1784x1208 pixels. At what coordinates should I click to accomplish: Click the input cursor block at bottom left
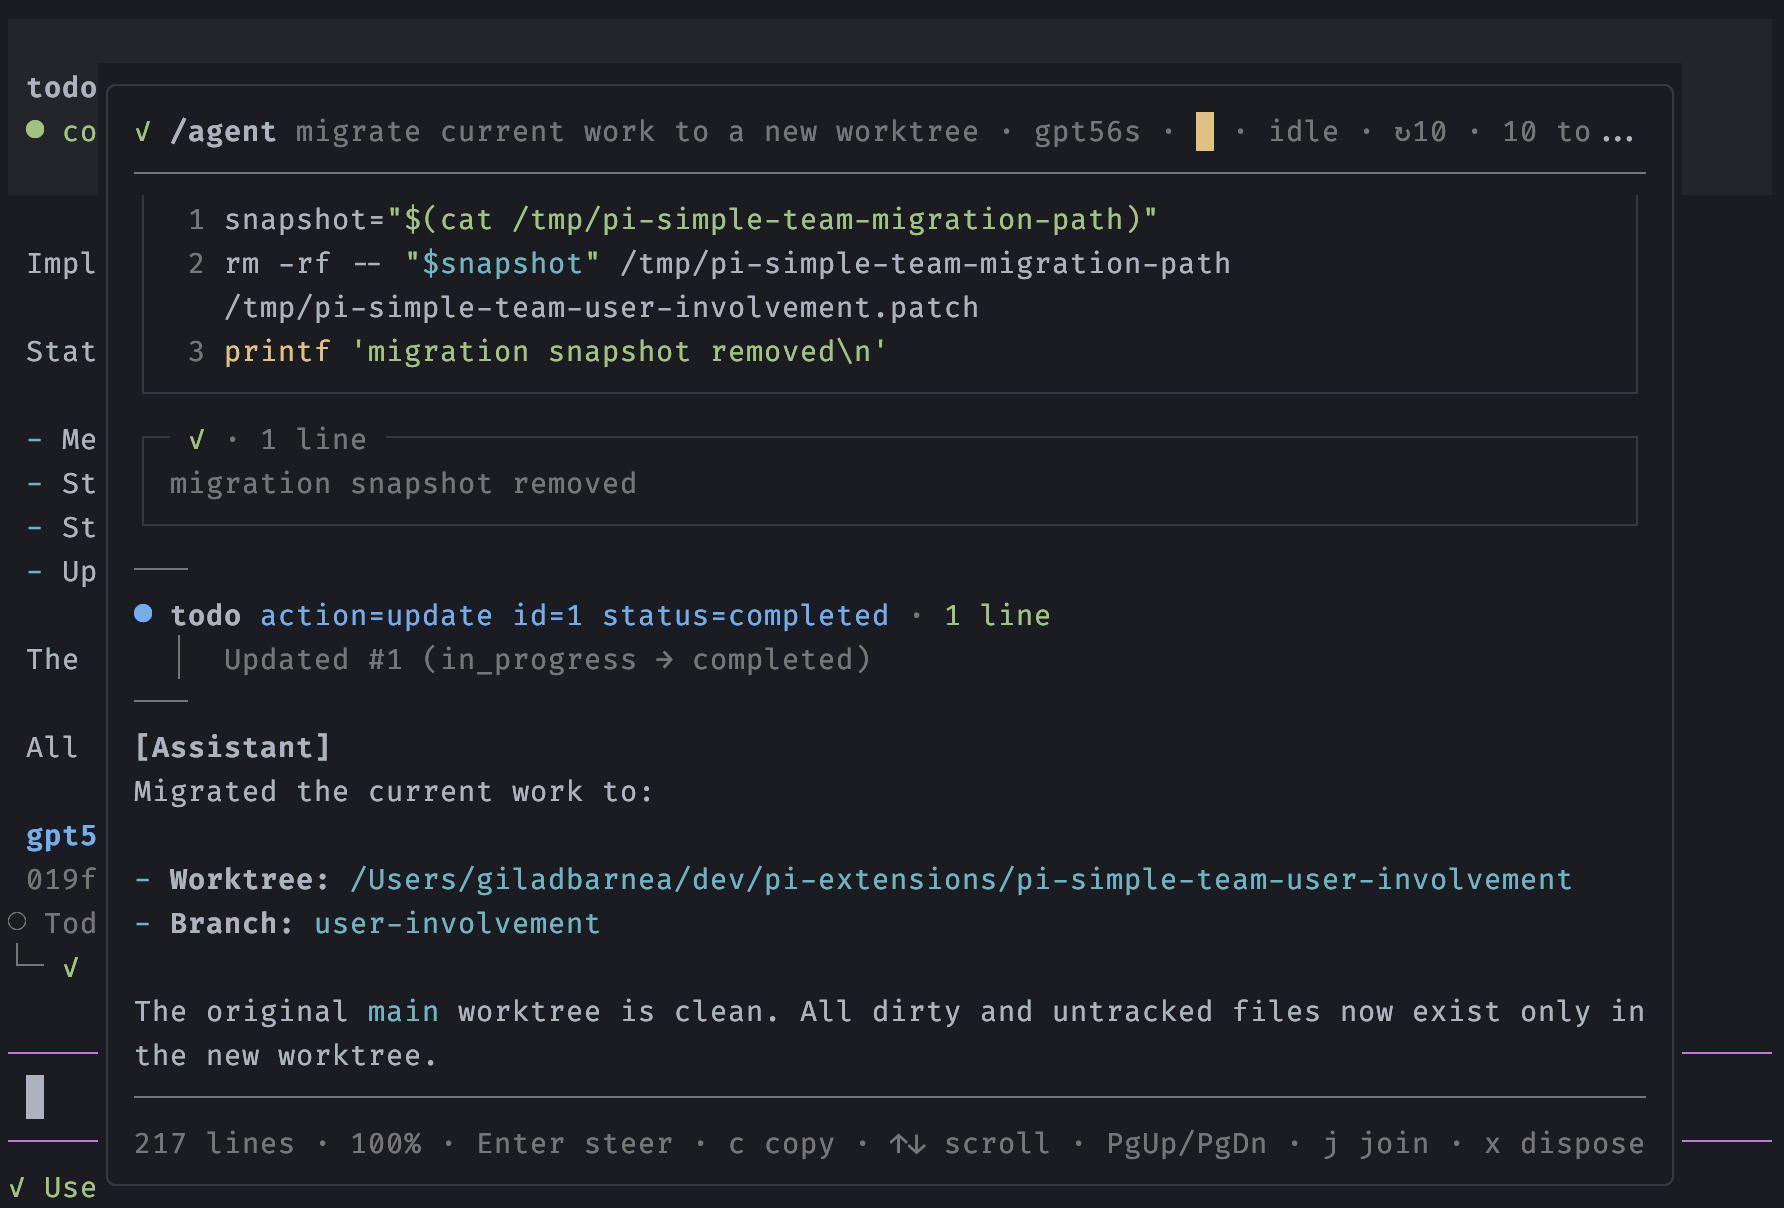pos(35,1097)
